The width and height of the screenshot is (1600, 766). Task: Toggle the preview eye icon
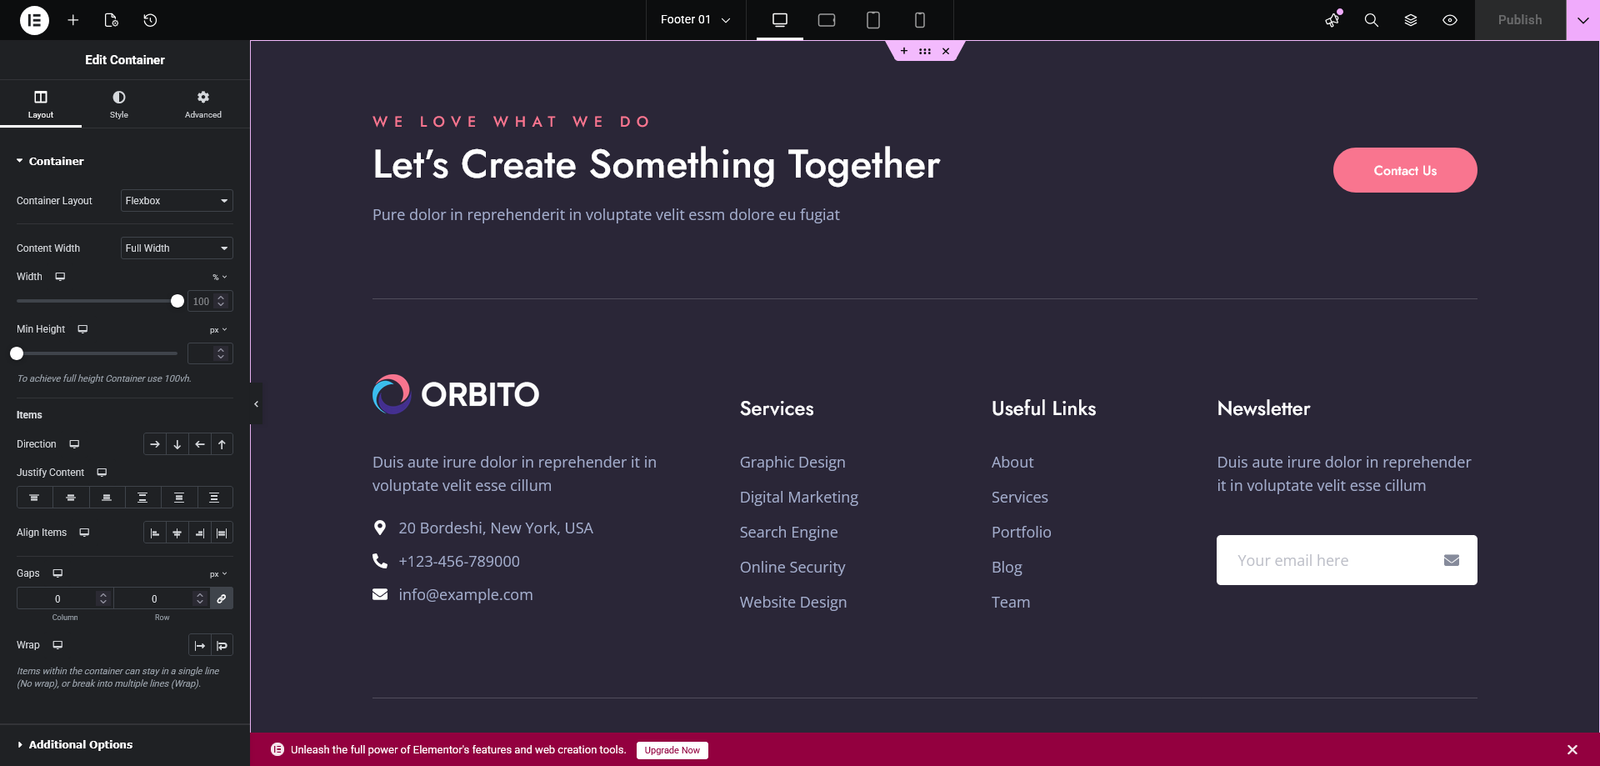point(1449,20)
